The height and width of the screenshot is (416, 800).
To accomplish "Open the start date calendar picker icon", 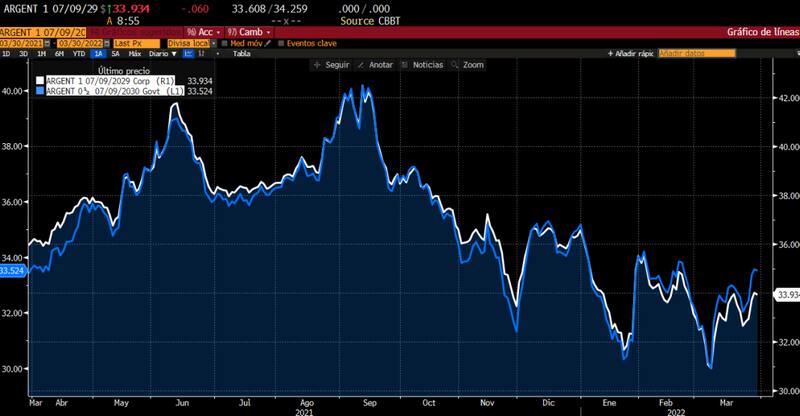I will pyautogui.click(x=46, y=43).
